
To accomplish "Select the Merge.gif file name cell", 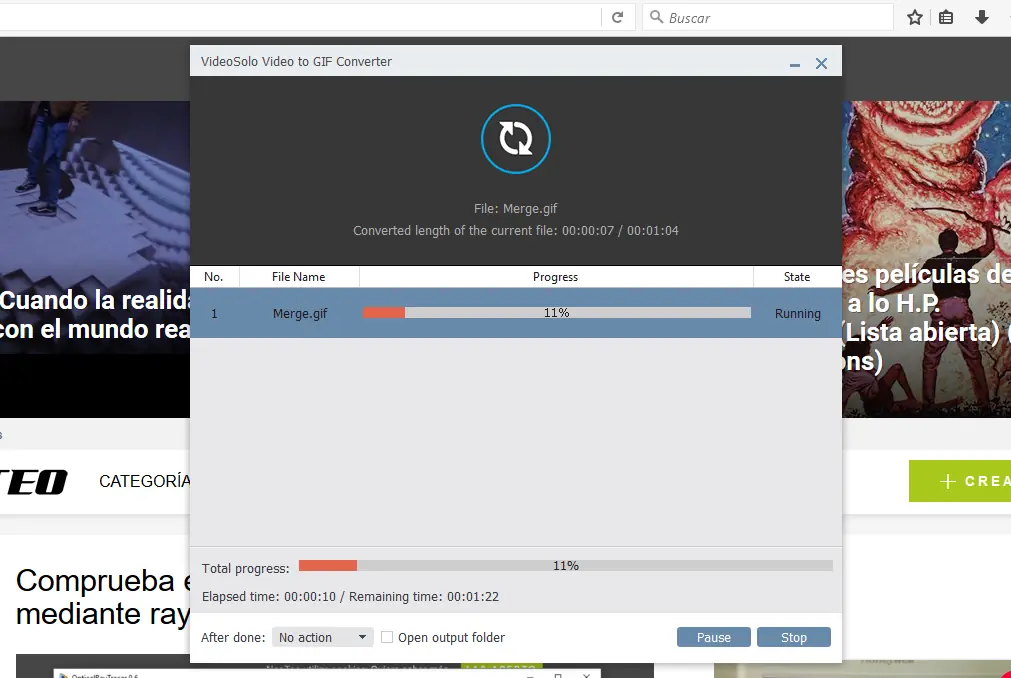I will [300, 313].
